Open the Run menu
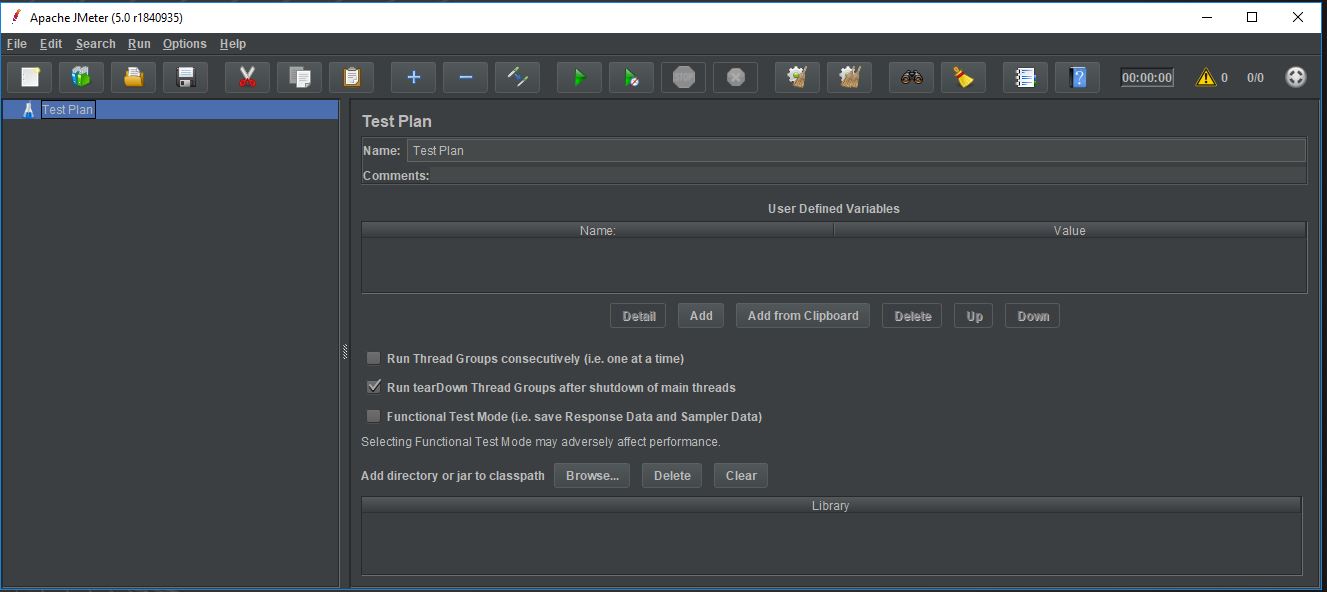 139,44
